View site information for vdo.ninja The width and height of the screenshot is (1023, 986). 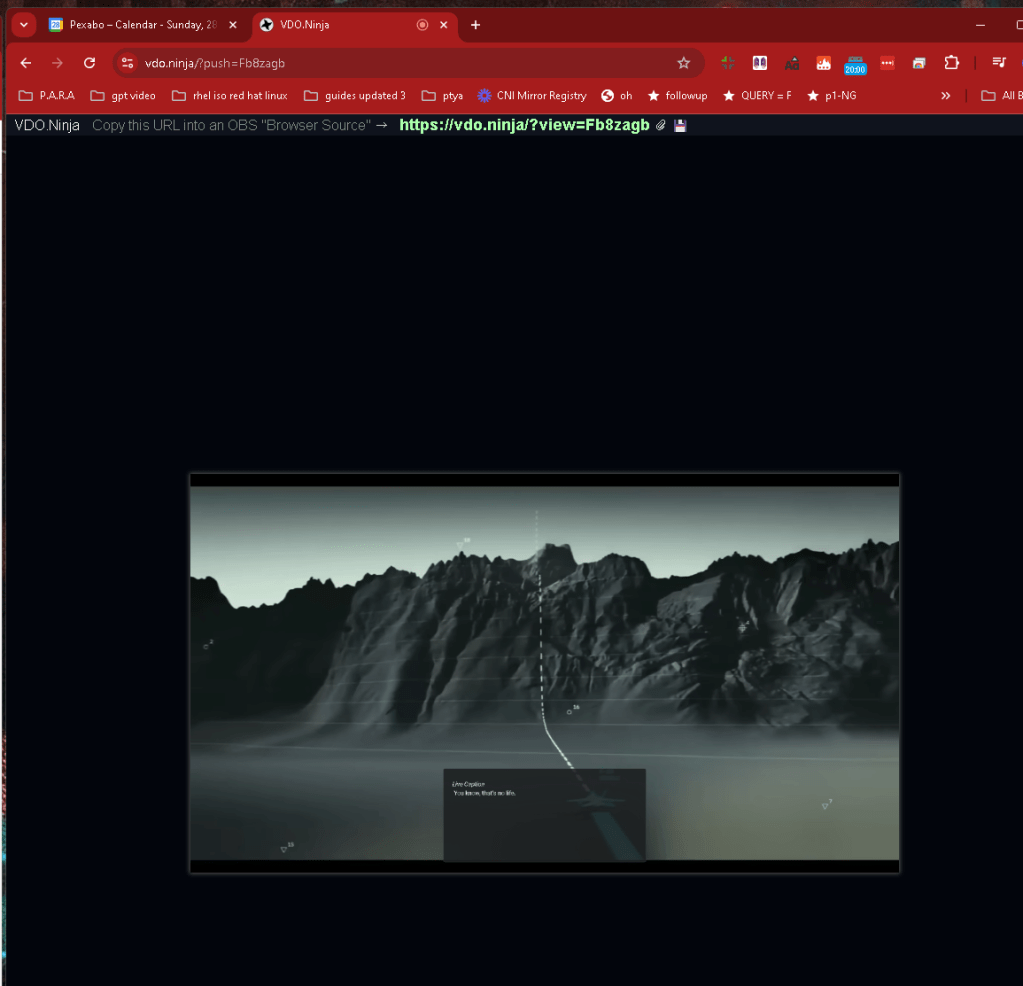[x=128, y=63]
